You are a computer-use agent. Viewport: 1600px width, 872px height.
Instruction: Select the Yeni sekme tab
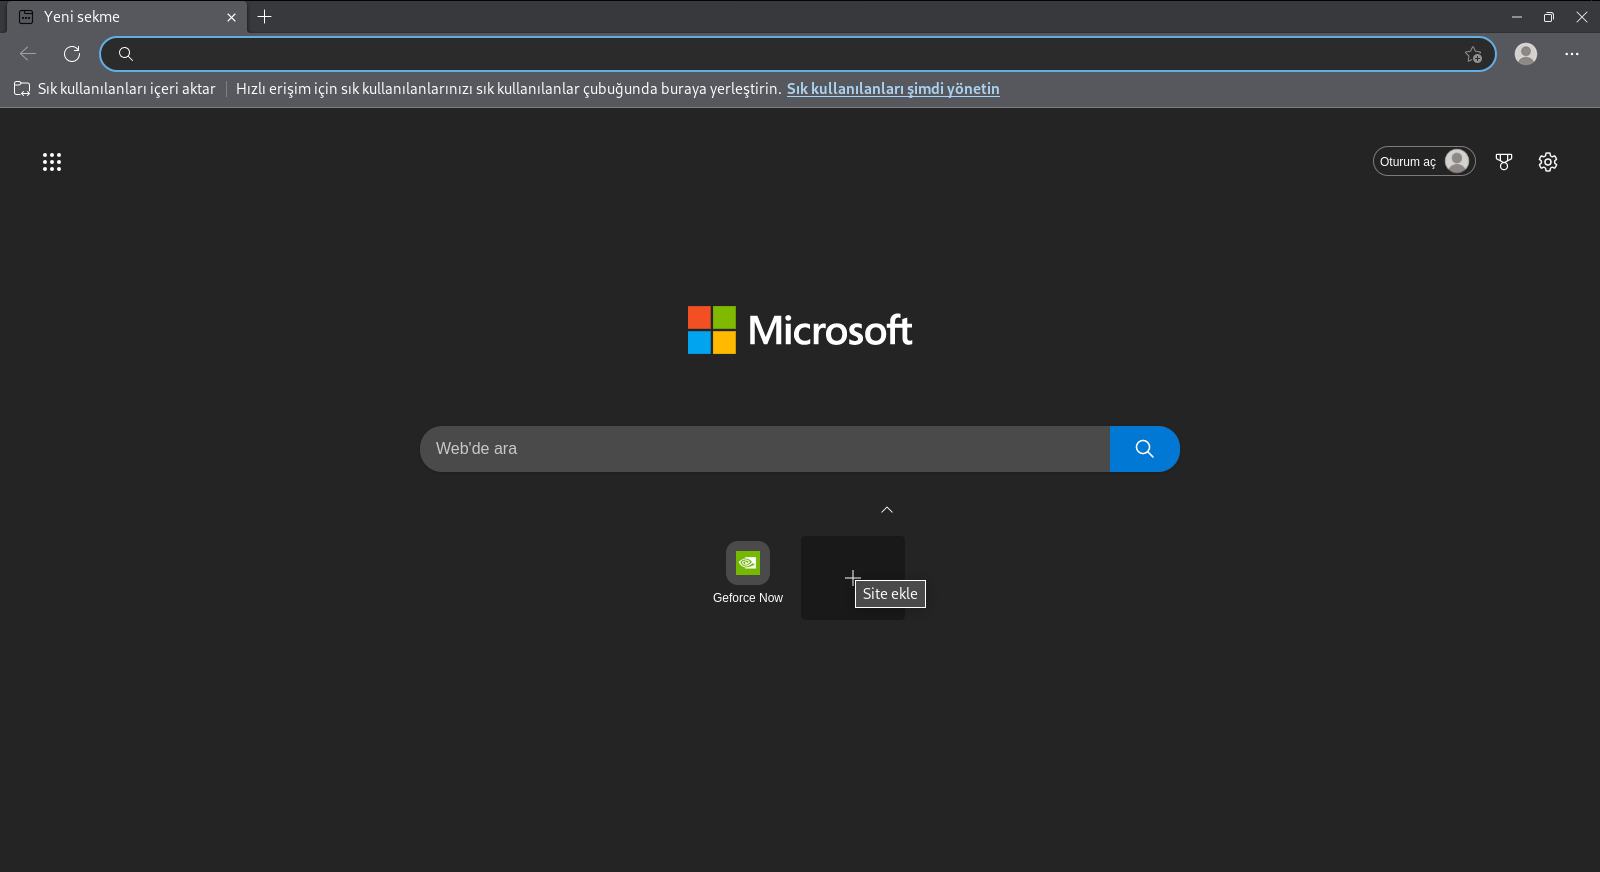[127, 17]
